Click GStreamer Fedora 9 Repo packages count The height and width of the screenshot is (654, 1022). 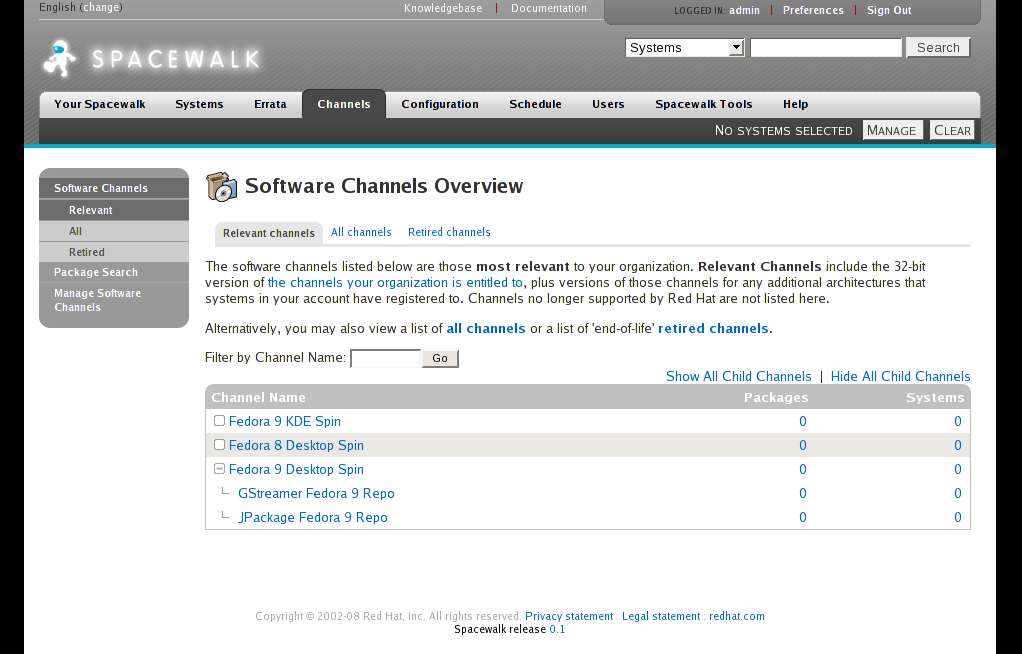803,494
